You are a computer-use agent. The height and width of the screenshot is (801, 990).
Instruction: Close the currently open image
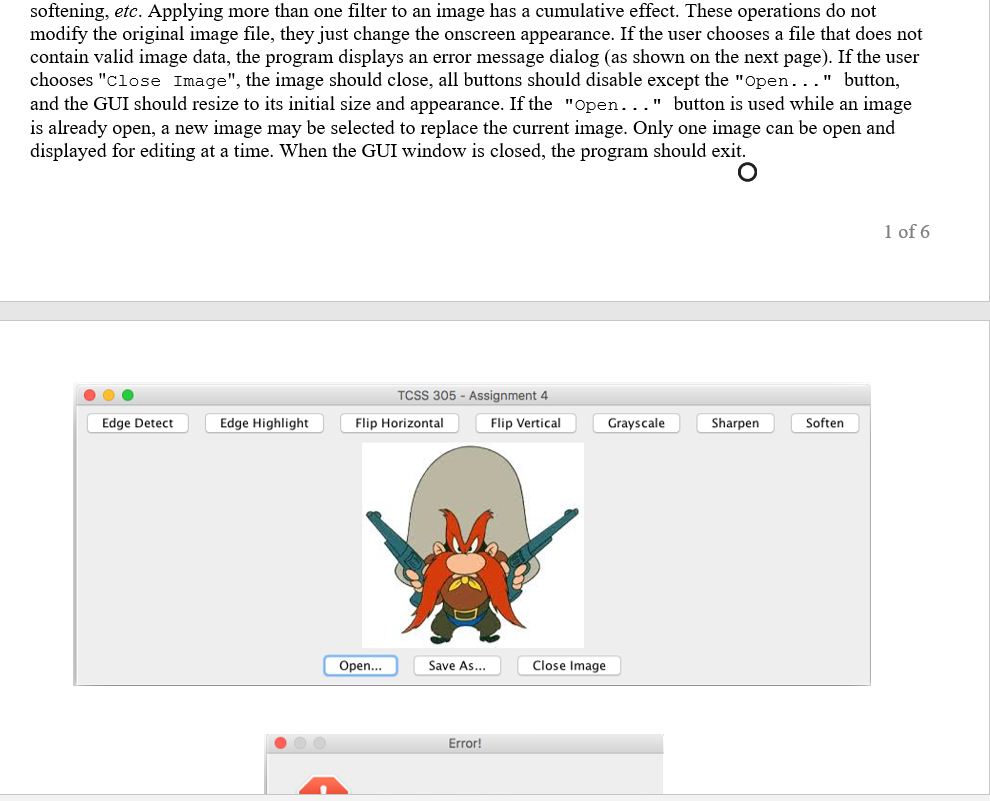pyautogui.click(x=568, y=665)
